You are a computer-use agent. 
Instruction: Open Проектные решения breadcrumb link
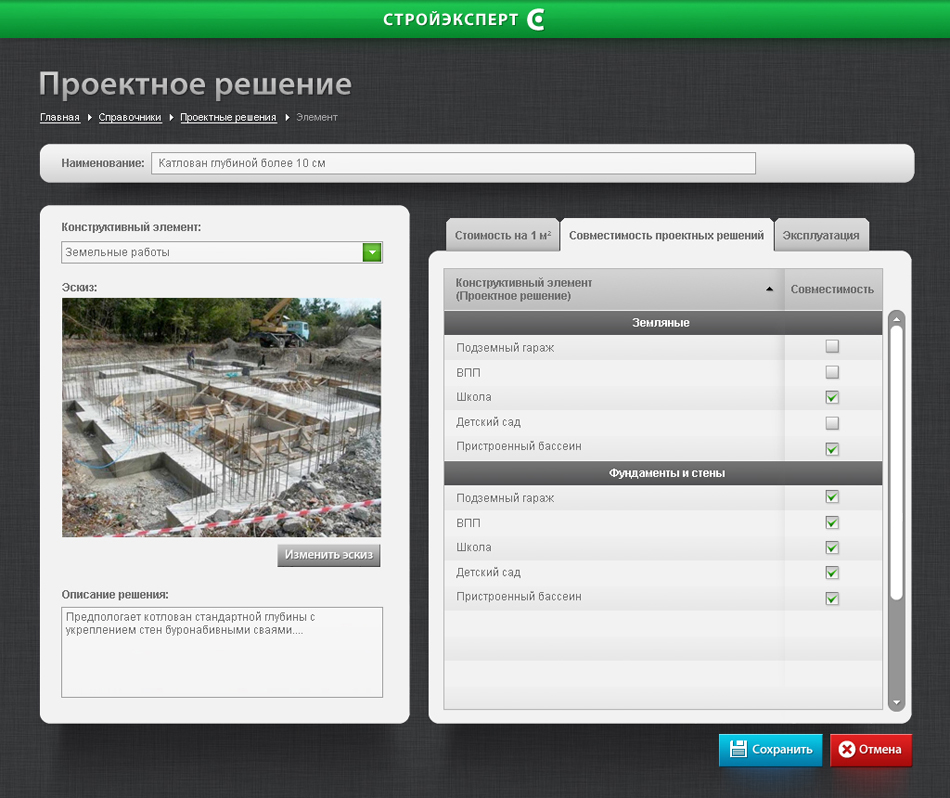[228, 118]
